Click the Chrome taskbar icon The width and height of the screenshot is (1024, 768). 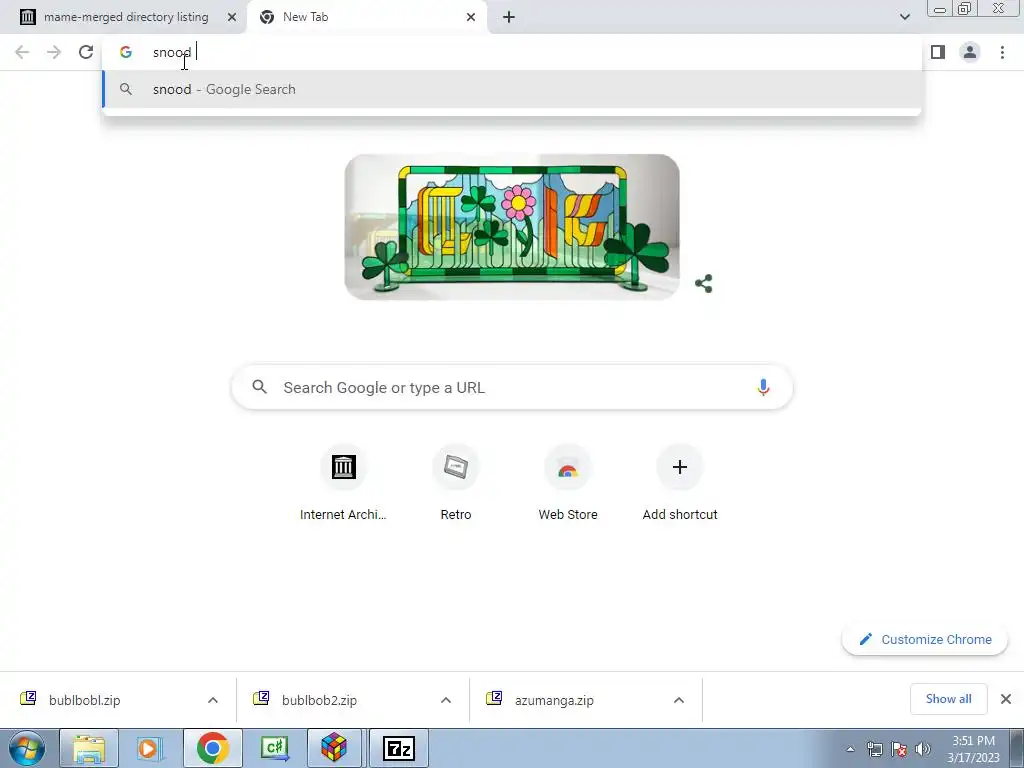point(212,748)
